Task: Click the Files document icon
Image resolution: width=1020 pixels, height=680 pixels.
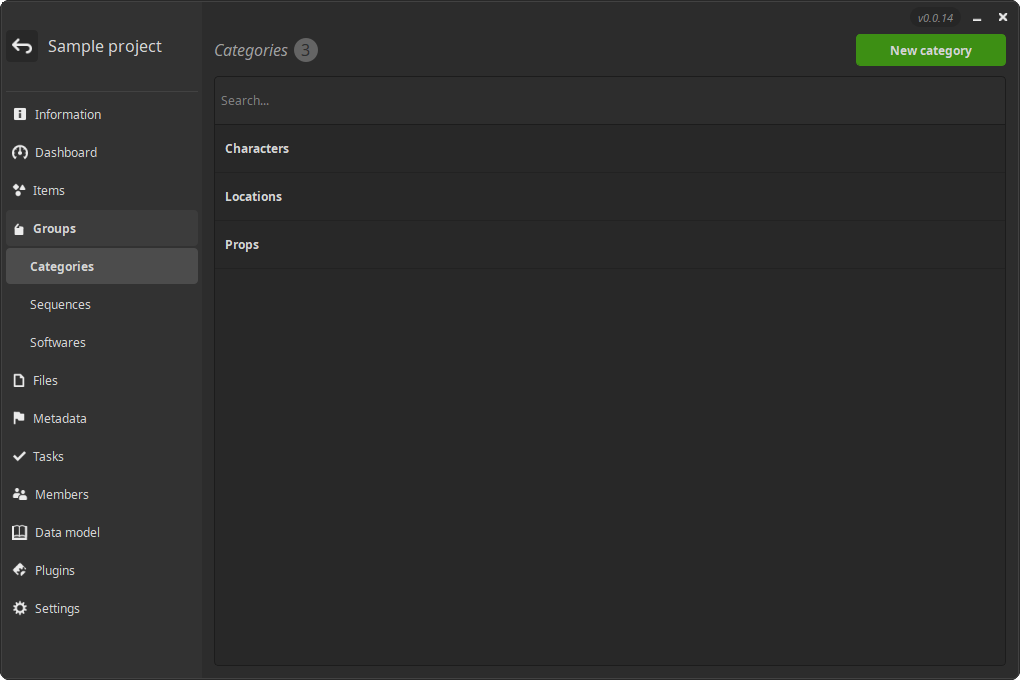Action: click(x=19, y=381)
